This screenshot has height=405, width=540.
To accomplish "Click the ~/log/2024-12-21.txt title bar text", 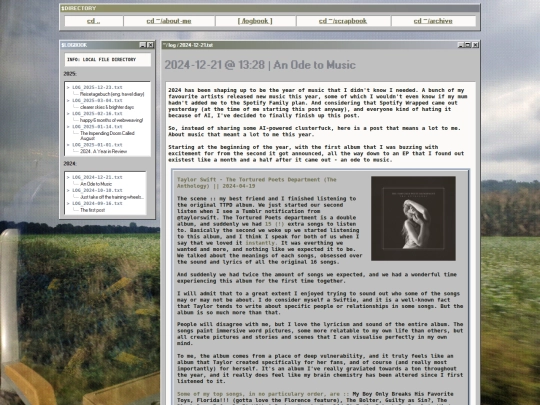I will (x=188, y=45).
